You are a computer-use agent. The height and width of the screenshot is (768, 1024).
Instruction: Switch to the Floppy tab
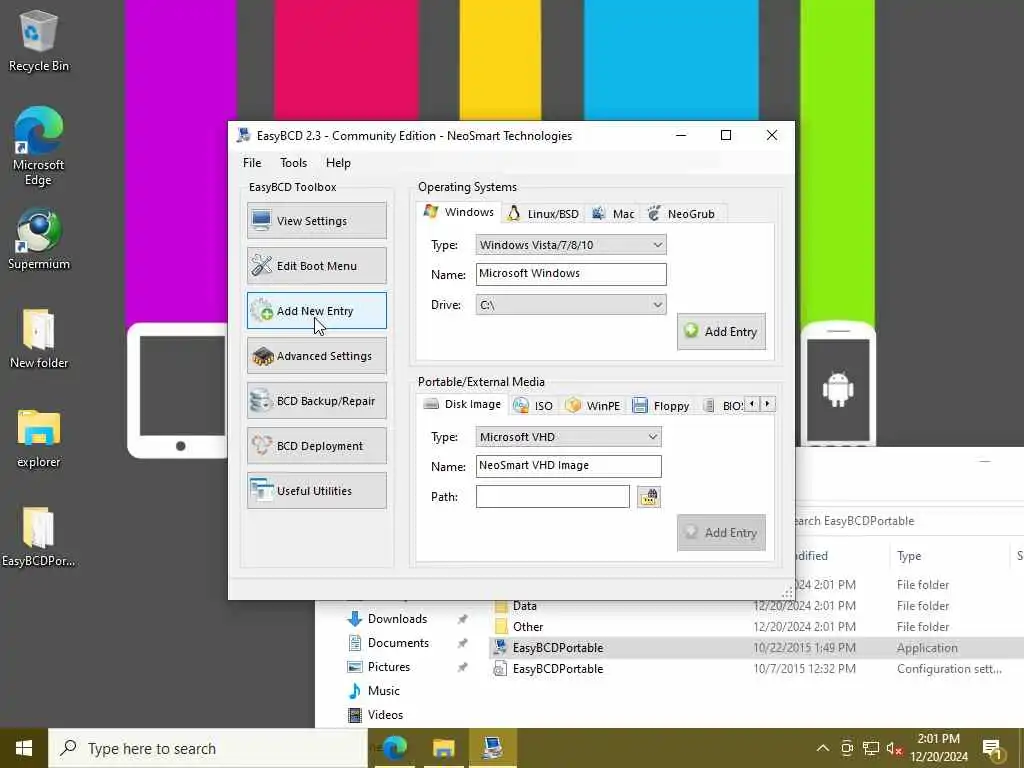pyautogui.click(x=661, y=406)
